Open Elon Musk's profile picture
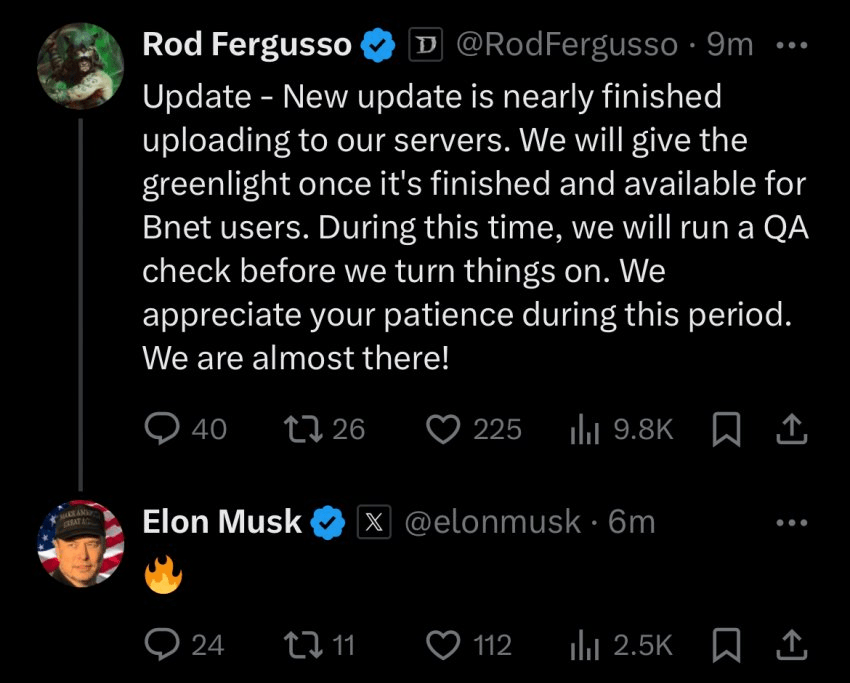The width and height of the screenshot is (850, 683). tap(80, 543)
